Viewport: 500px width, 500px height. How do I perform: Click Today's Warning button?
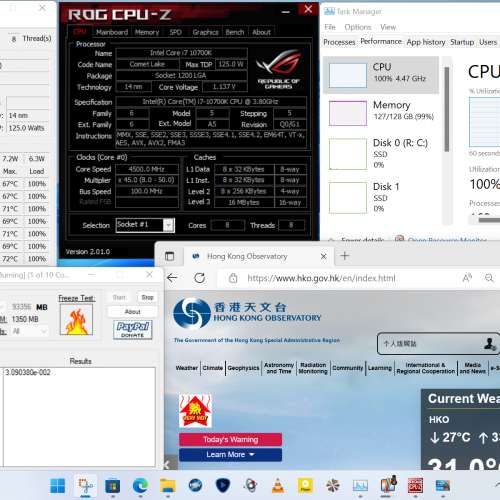(230, 439)
